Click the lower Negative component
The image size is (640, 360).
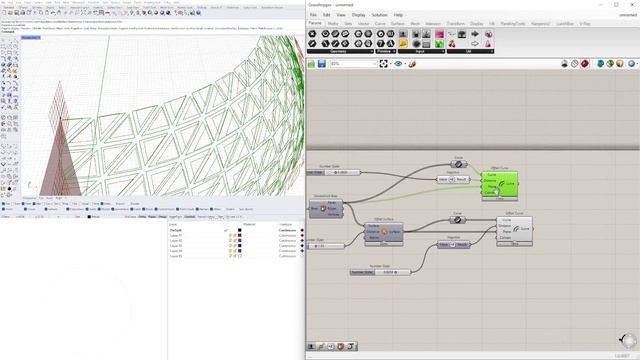(453, 244)
